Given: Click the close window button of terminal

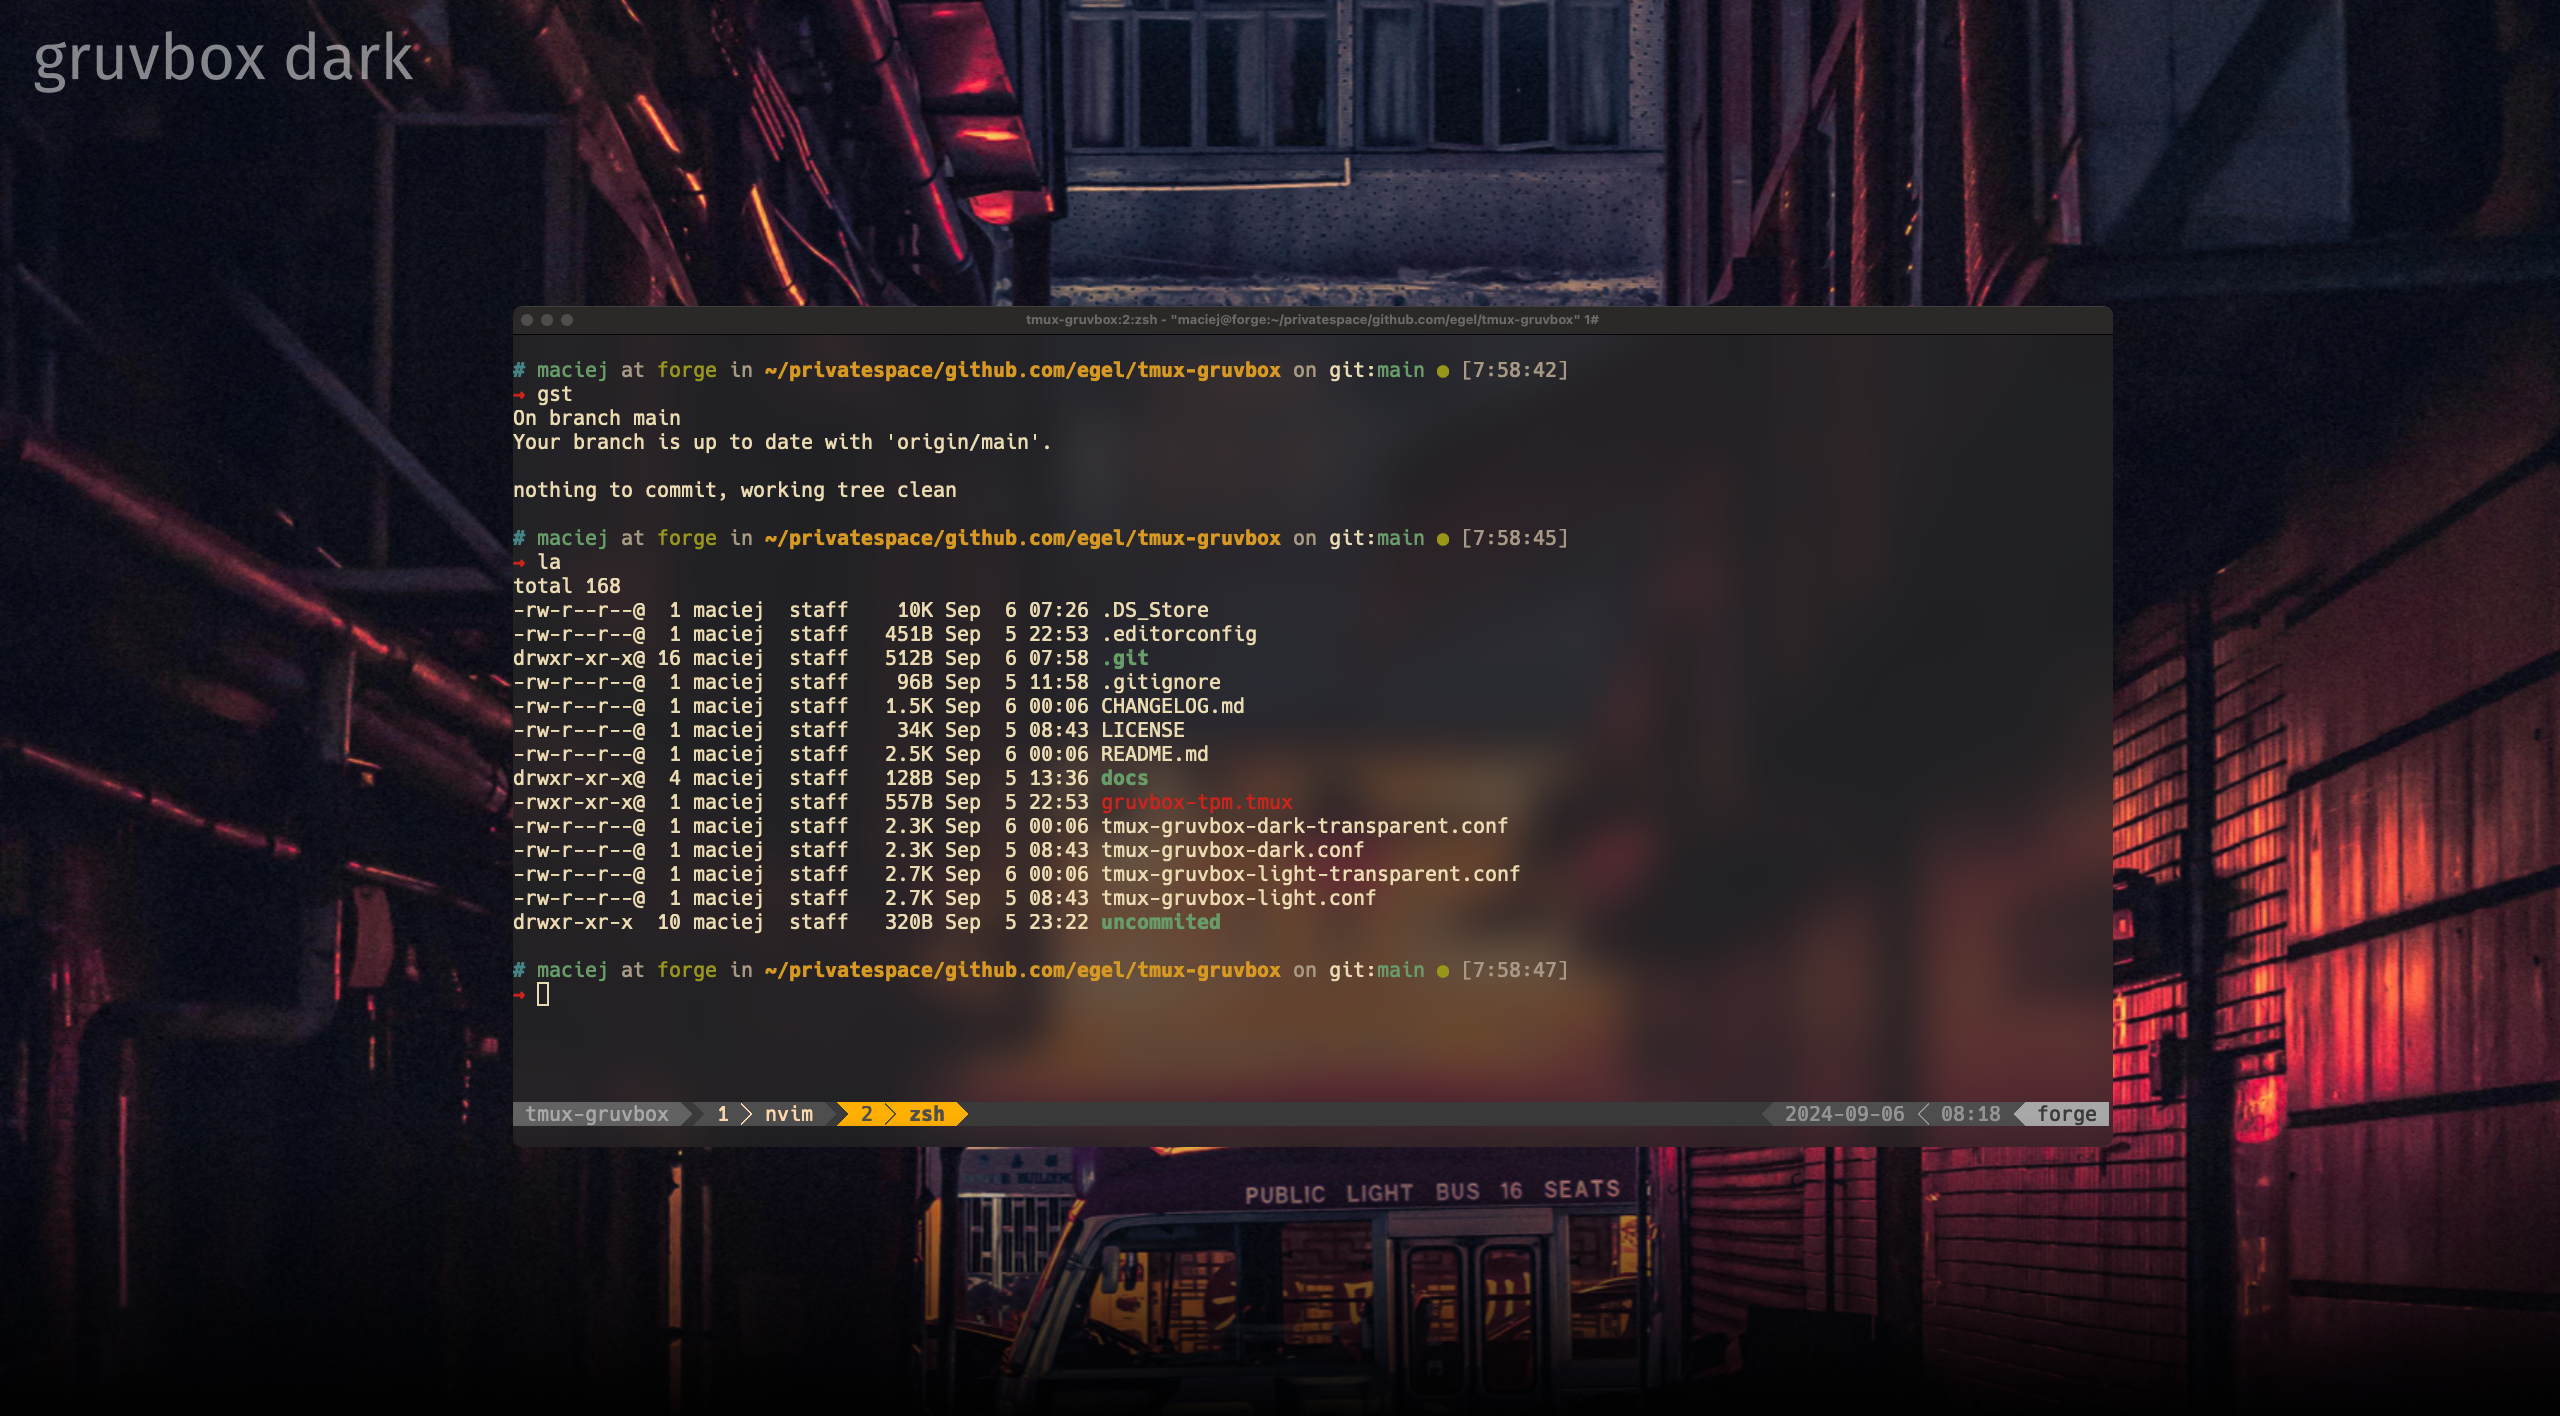Looking at the screenshot, I should 527,320.
